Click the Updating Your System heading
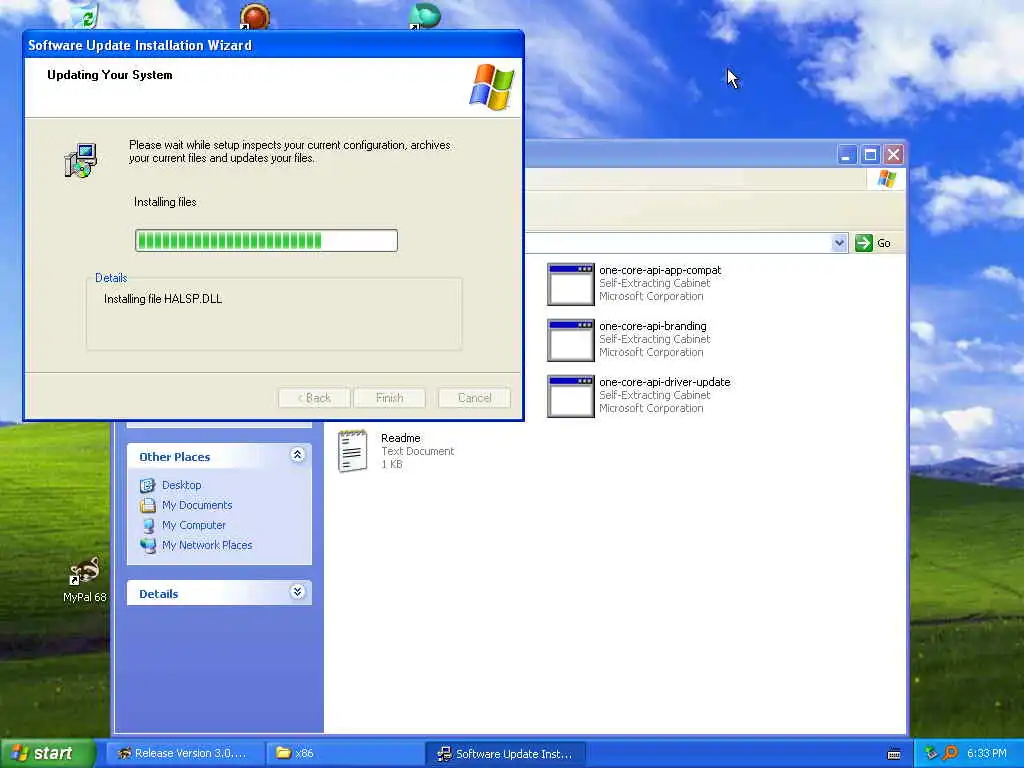 pos(110,75)
